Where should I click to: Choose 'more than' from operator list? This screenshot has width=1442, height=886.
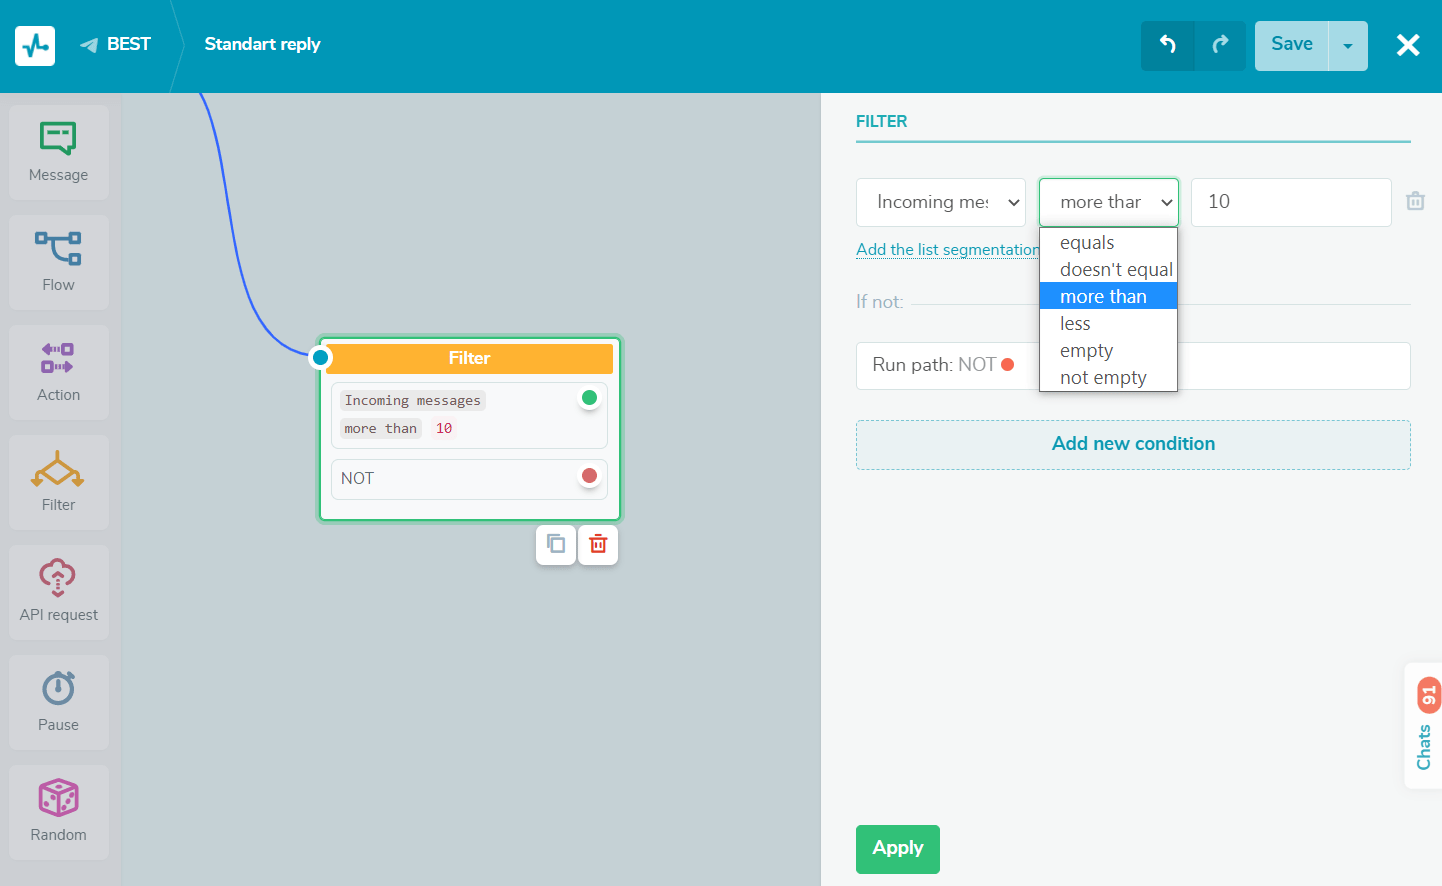(1108, 297)
